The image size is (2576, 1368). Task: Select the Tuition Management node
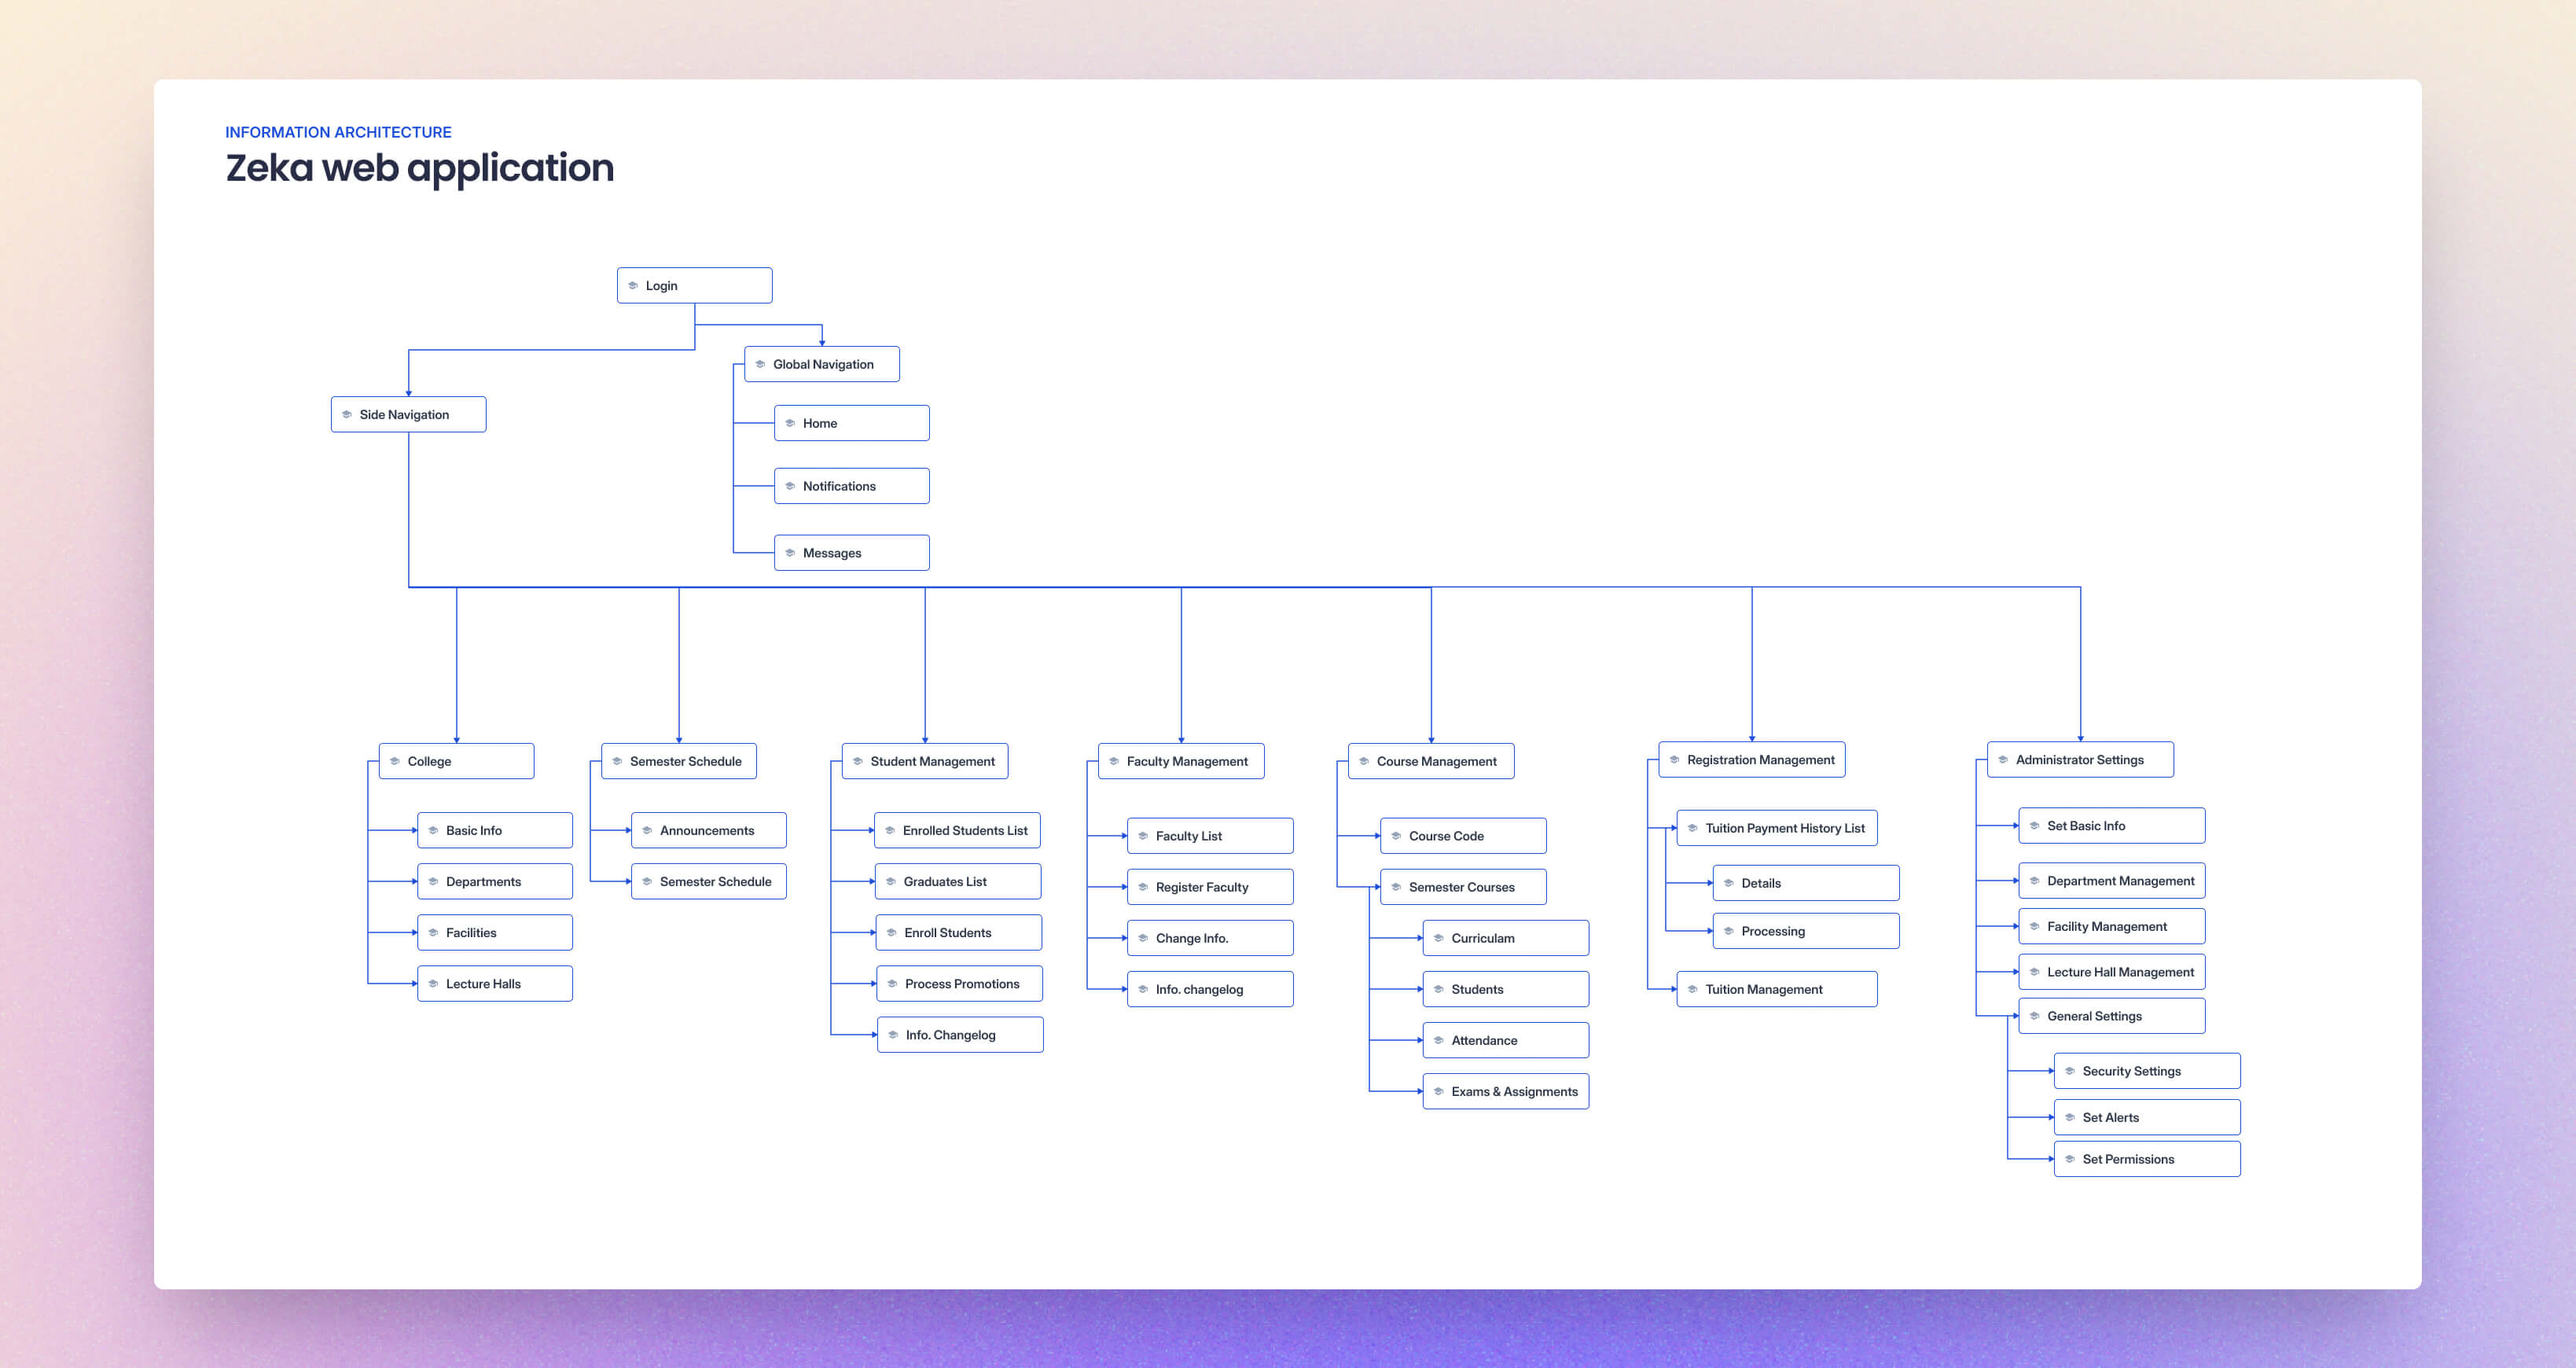pyautogui.click(x=1777, y=989)
